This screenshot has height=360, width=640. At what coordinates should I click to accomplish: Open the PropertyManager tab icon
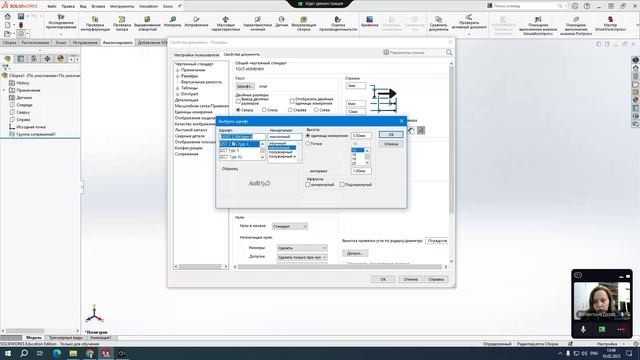(21, 59)
